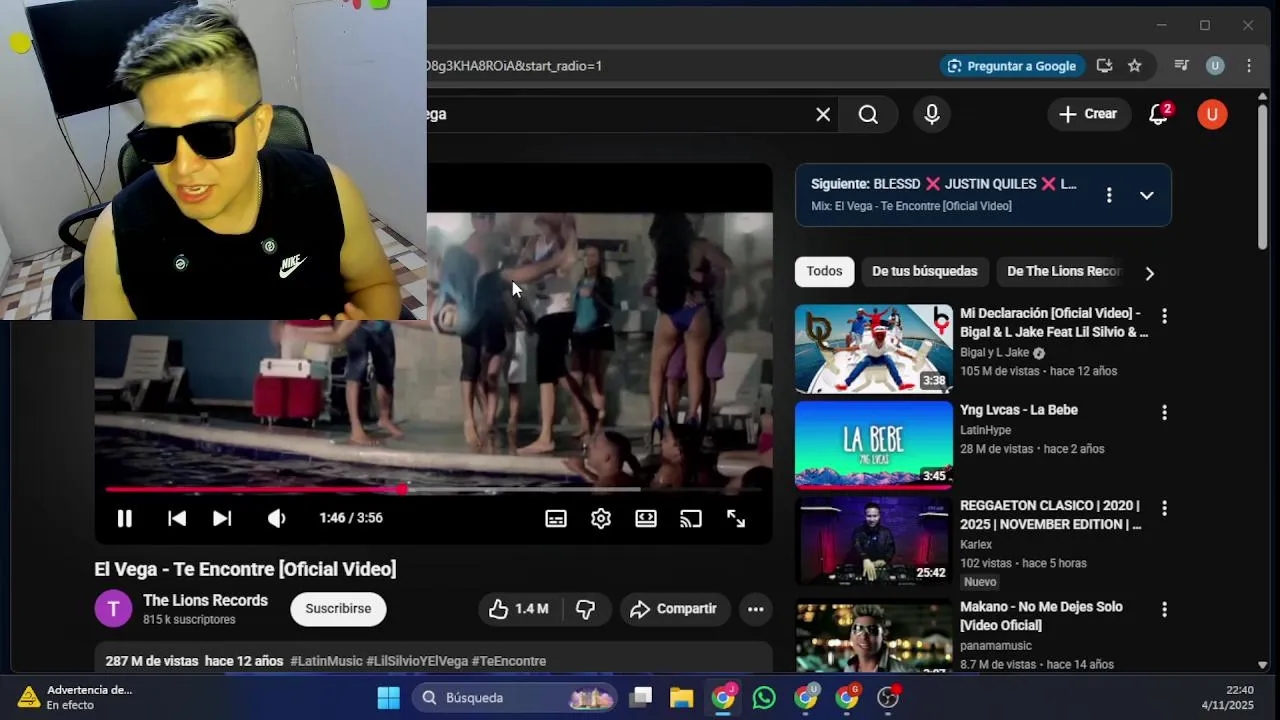Expand the mix playlist chevron
Screen dimensions: 1280x720
1147,195
